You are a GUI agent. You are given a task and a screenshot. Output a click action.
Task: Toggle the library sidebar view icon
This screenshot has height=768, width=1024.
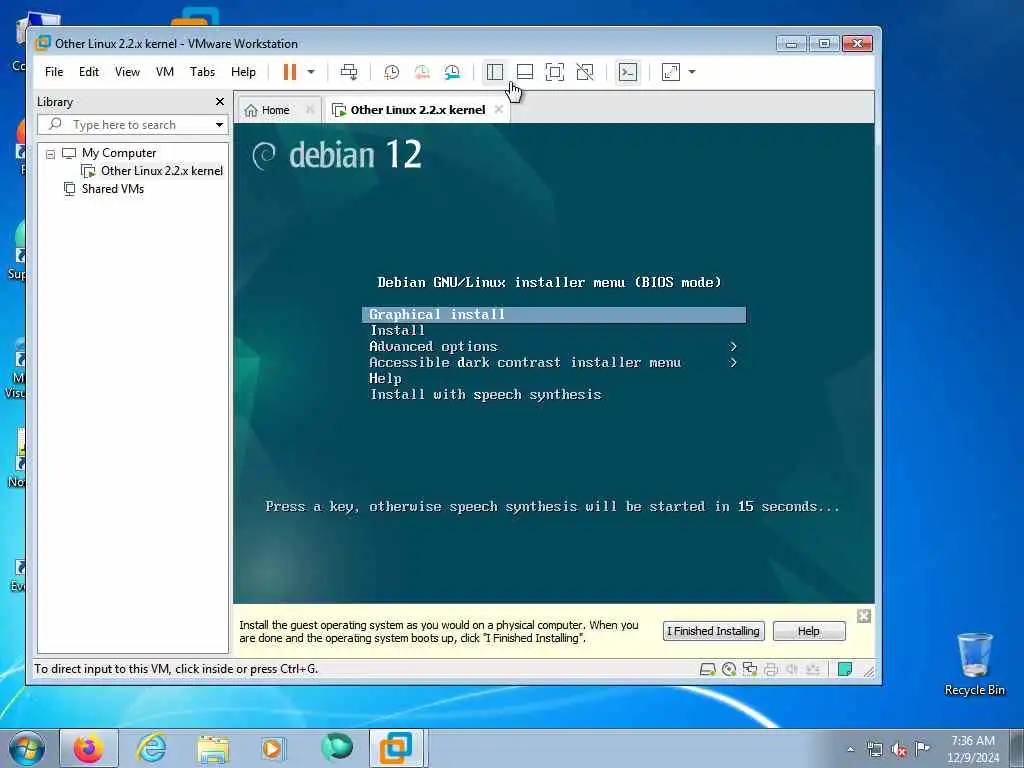(x=494, y=72)
